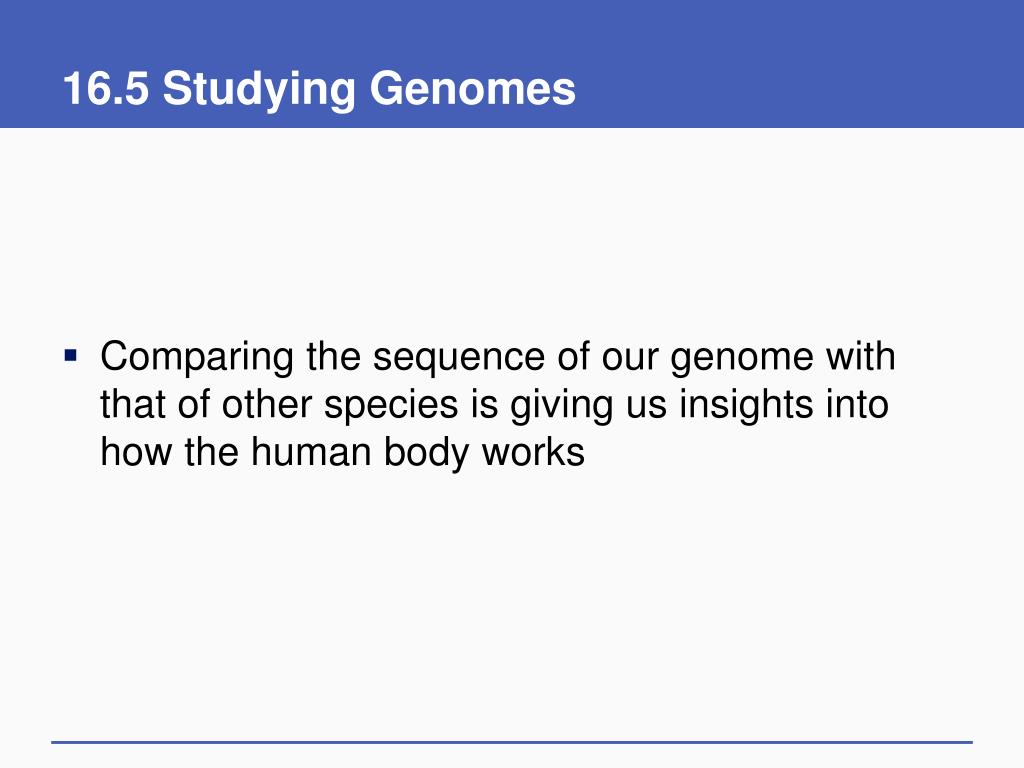Click the word 'Studying' in the heading
The height and width of the screenshot is (768, 1024).
click(259, 90)
